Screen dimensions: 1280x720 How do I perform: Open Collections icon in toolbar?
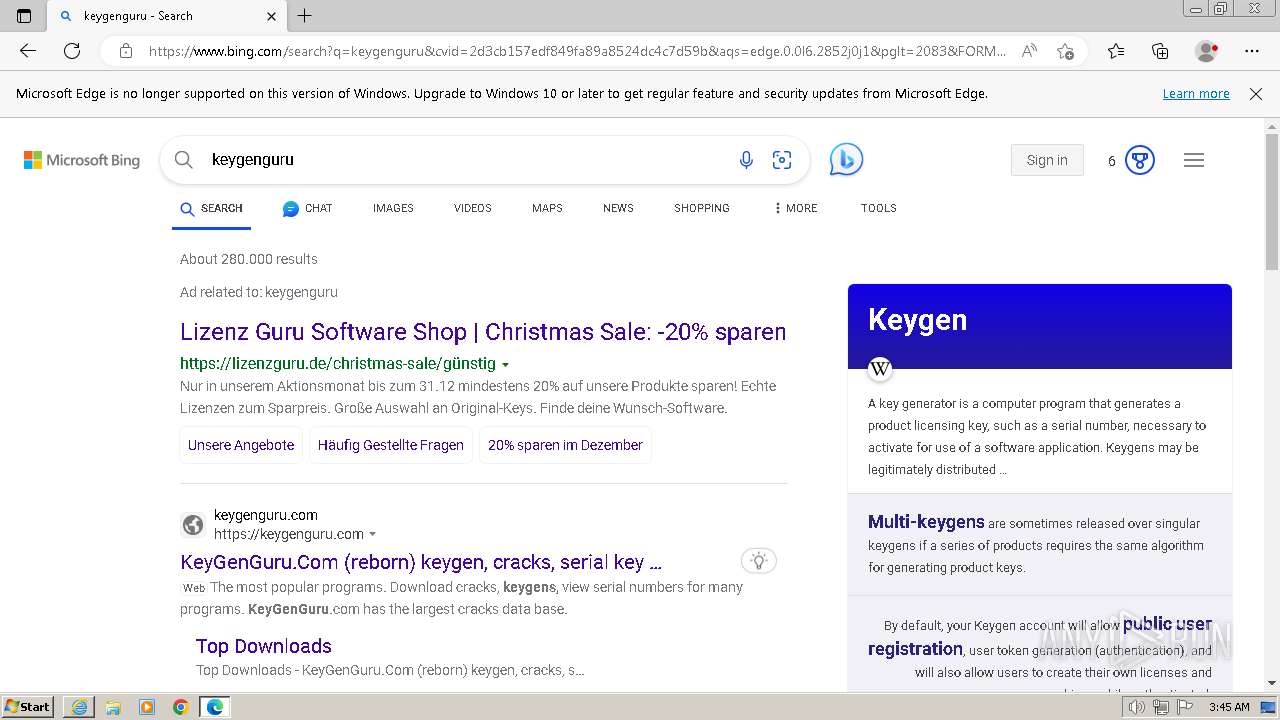pyautogui.click(x=1160, y=51)
